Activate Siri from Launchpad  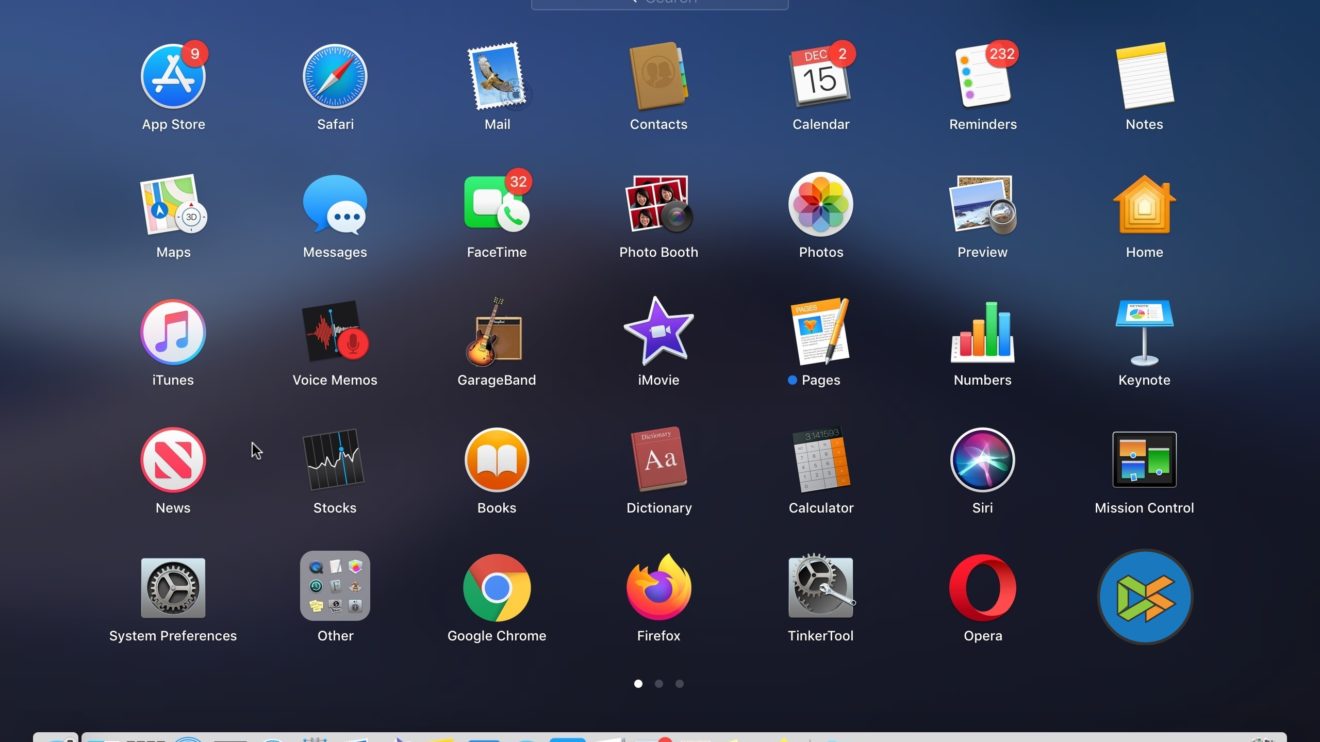tap(983, 460)
